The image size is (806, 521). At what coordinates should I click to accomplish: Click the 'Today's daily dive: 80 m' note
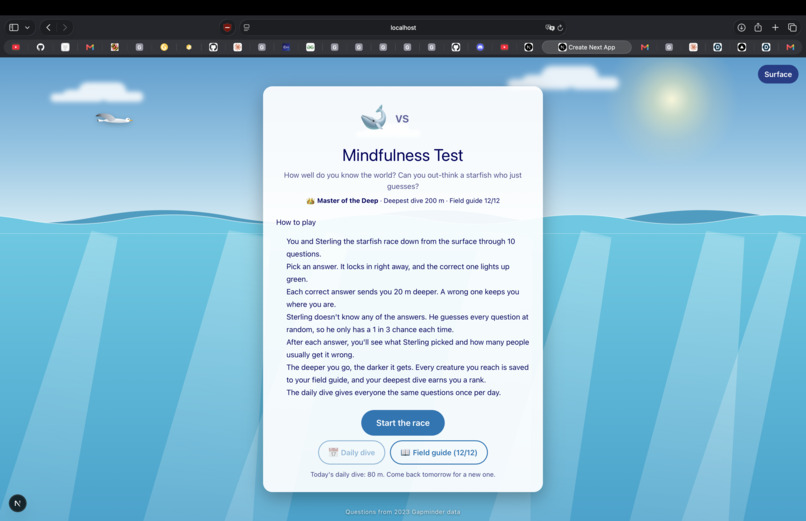point(402,475)
